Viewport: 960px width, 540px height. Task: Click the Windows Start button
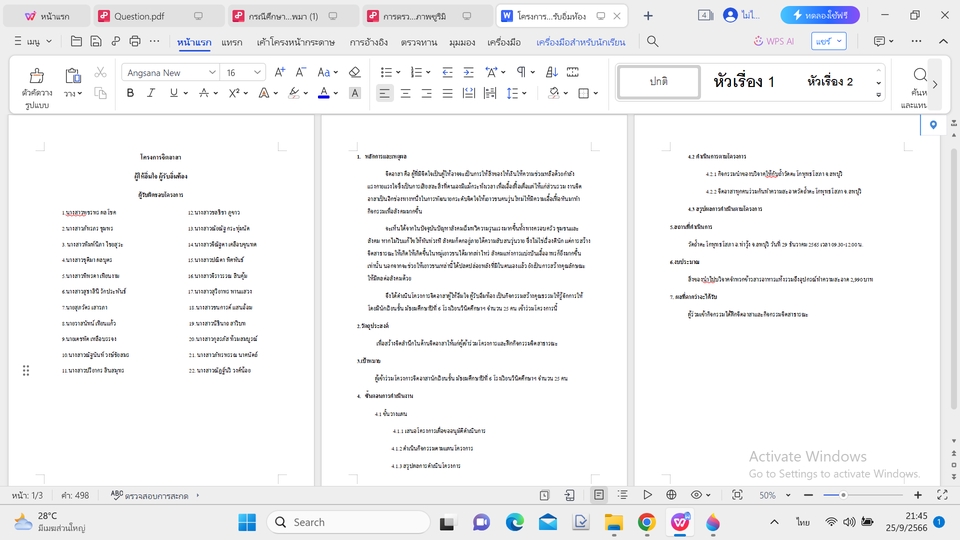point(247,522)
